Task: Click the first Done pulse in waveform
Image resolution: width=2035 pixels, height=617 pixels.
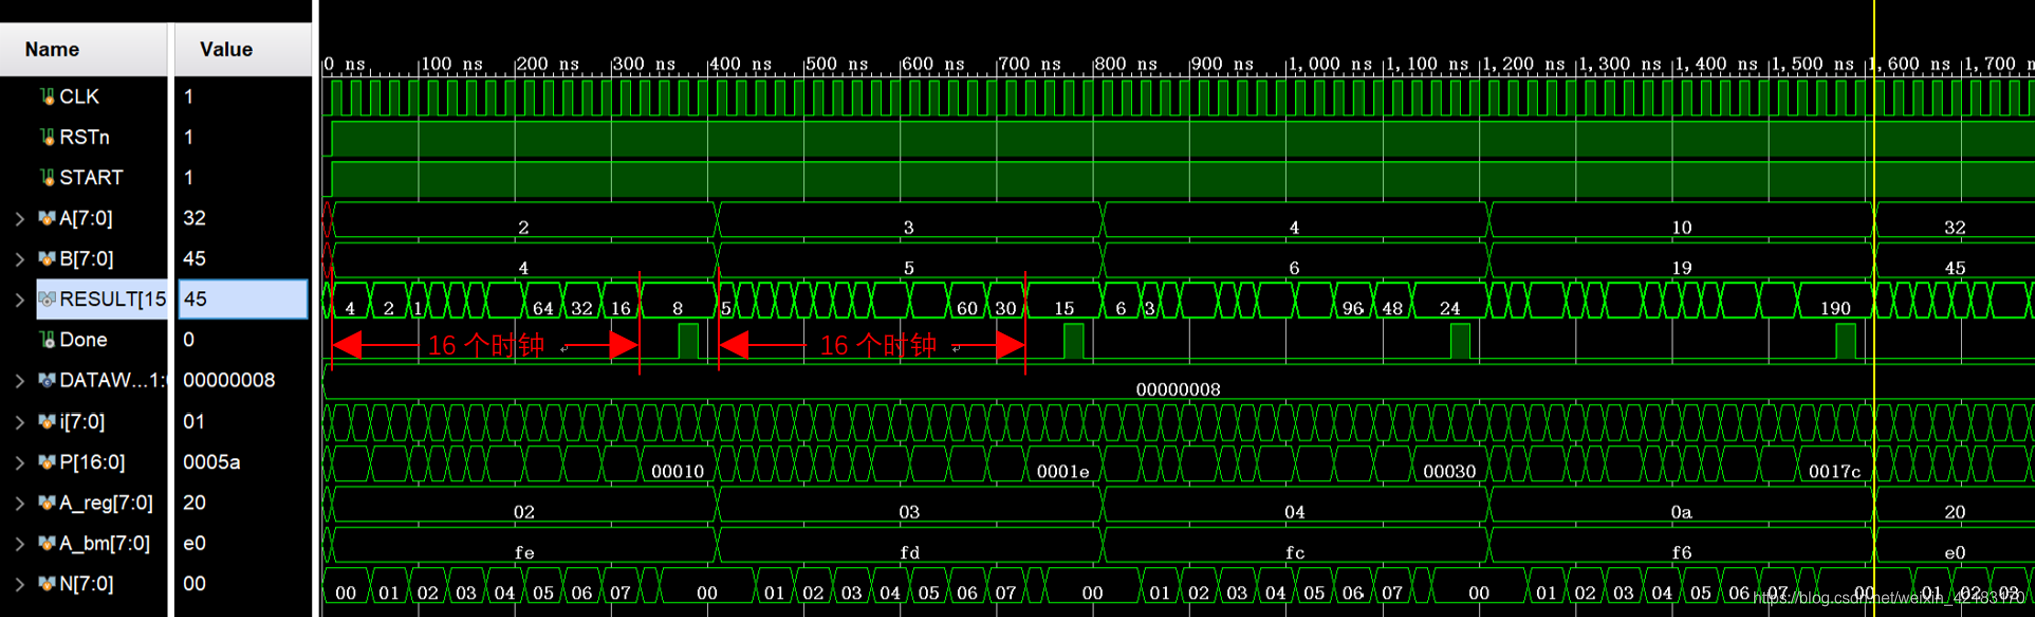Action: coord(688,341)
